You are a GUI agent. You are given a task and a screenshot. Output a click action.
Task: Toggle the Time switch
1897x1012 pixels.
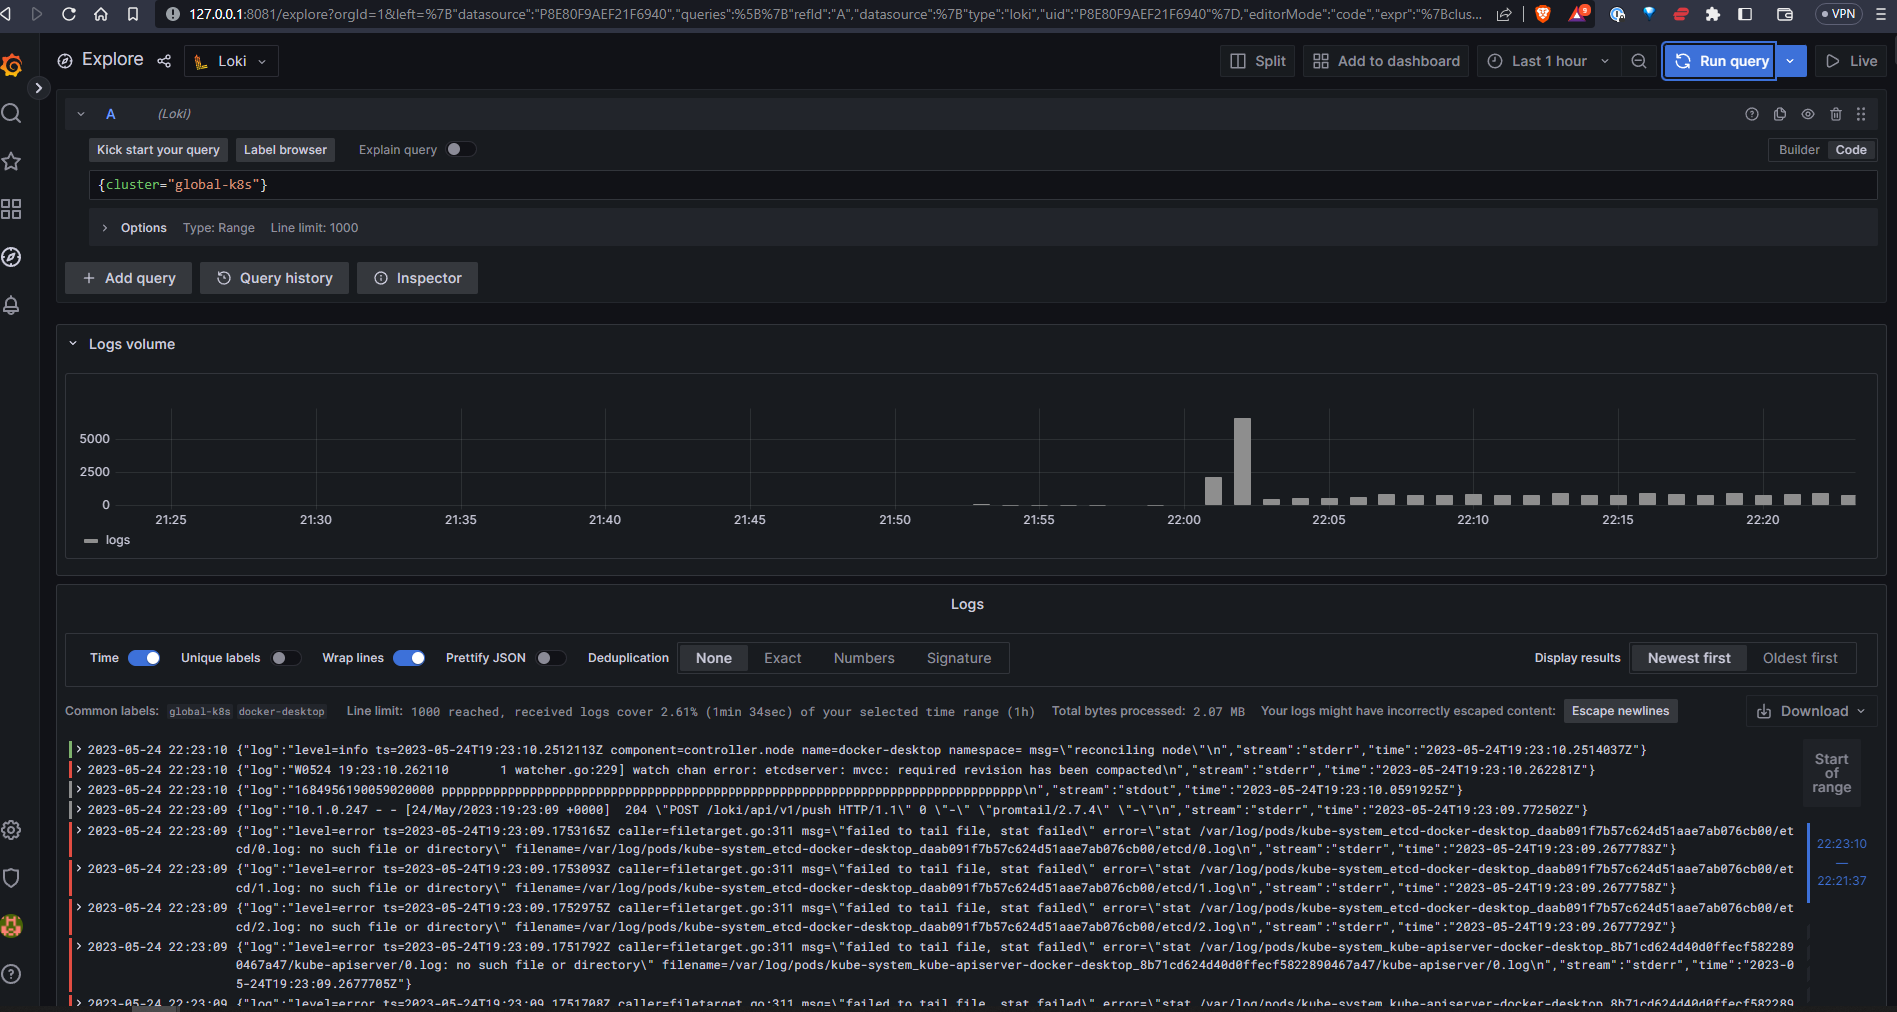[145, 658]
